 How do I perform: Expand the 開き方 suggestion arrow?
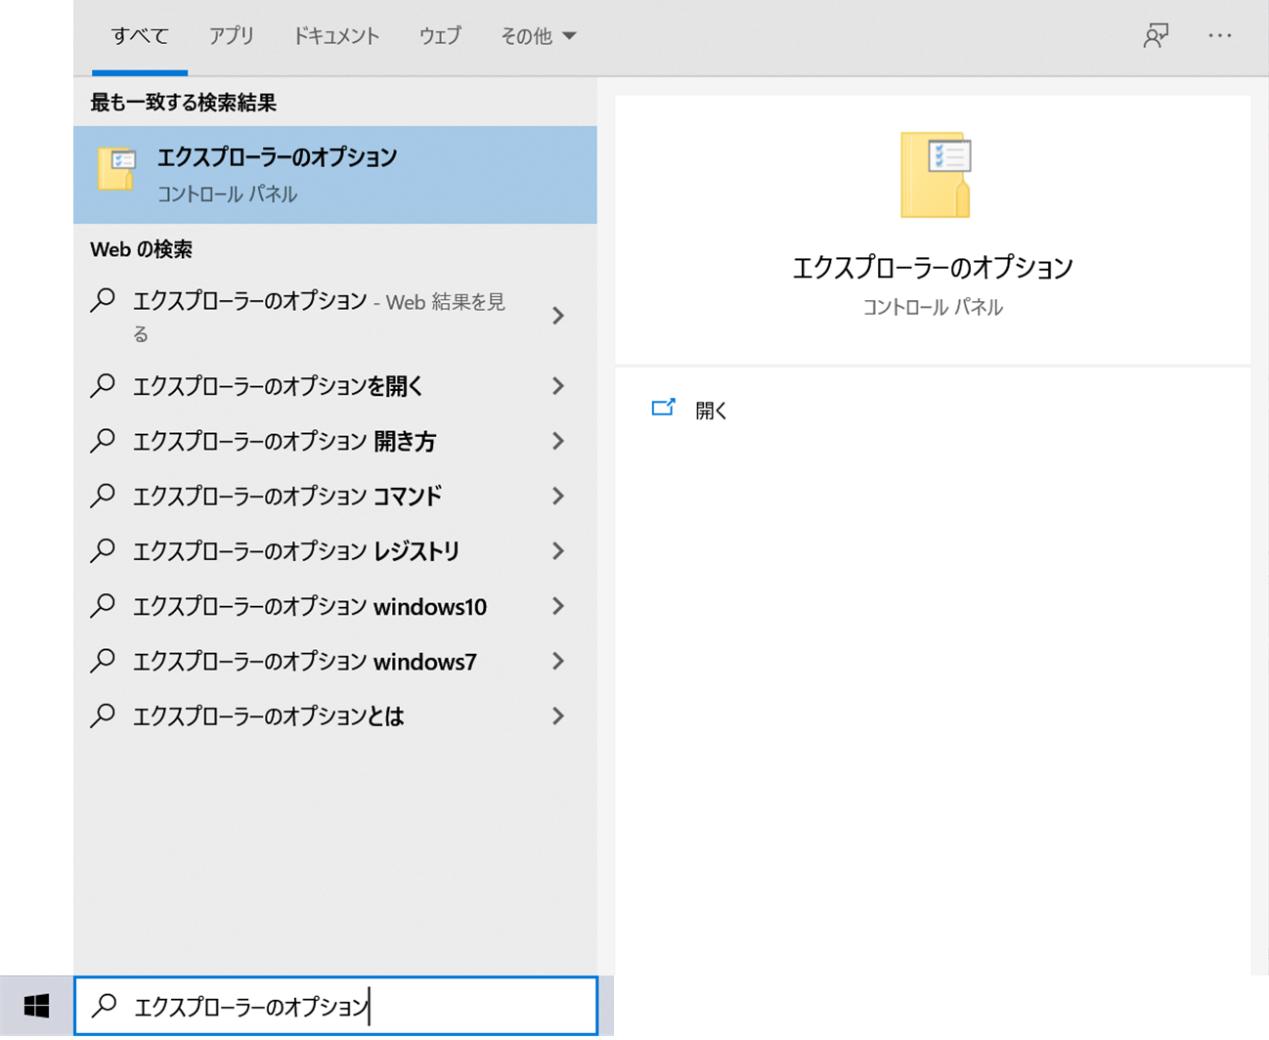point(558,441)
